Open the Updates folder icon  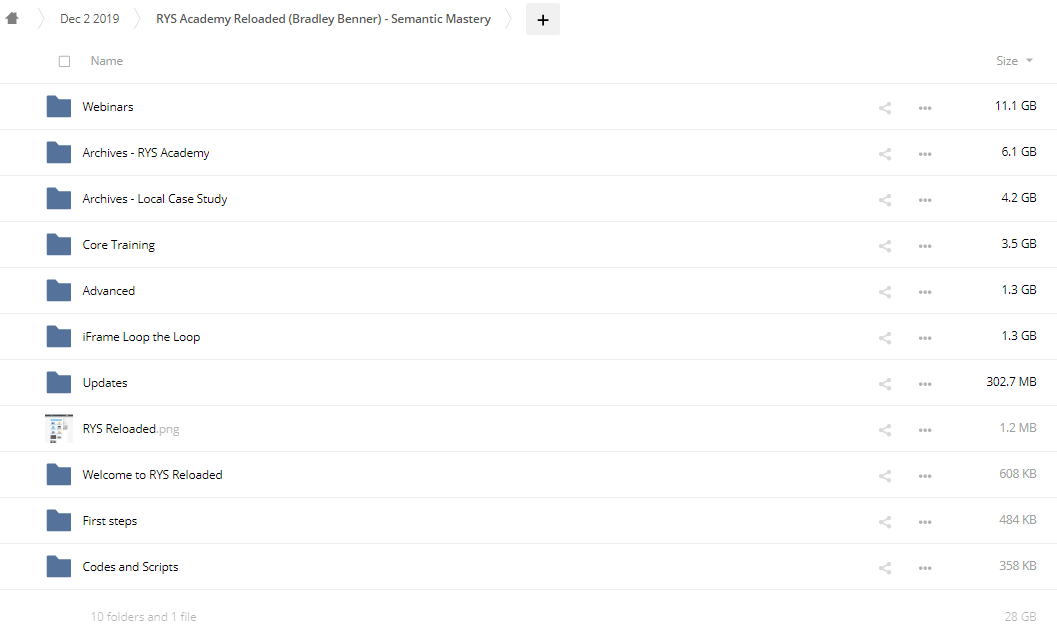[59, 382]
